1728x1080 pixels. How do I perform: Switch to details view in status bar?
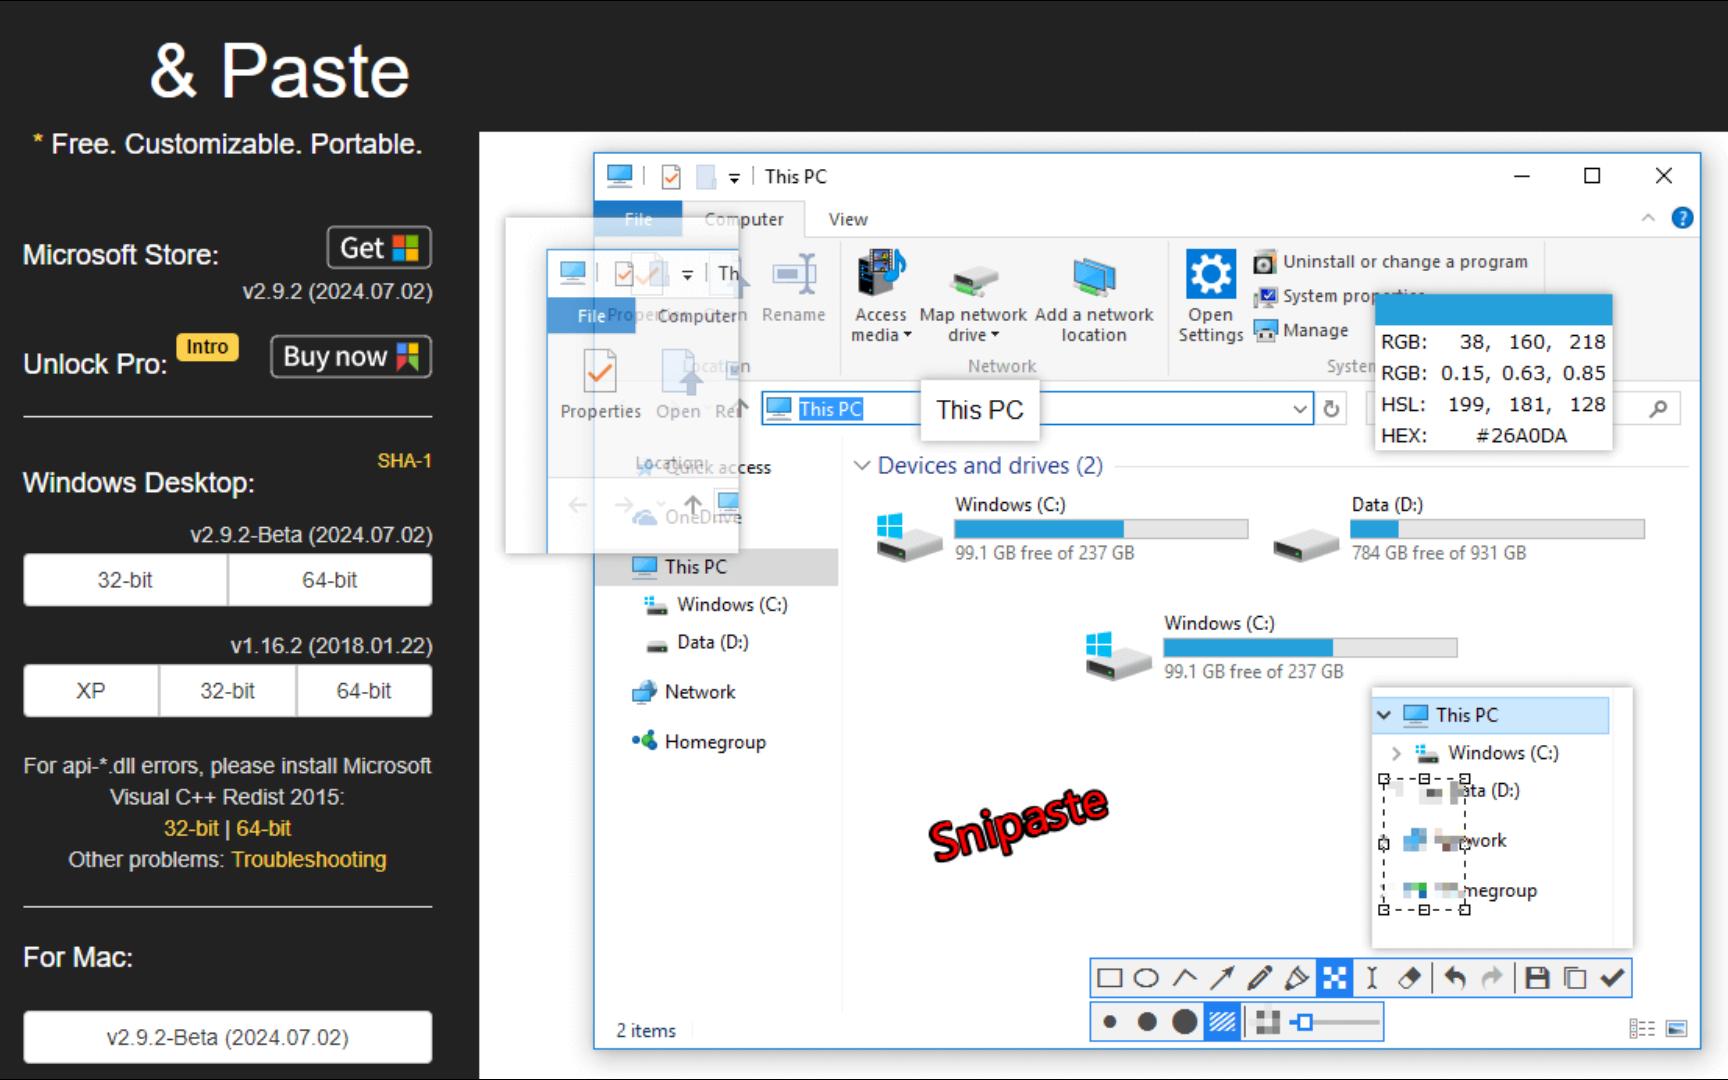coord(1641,1029)
